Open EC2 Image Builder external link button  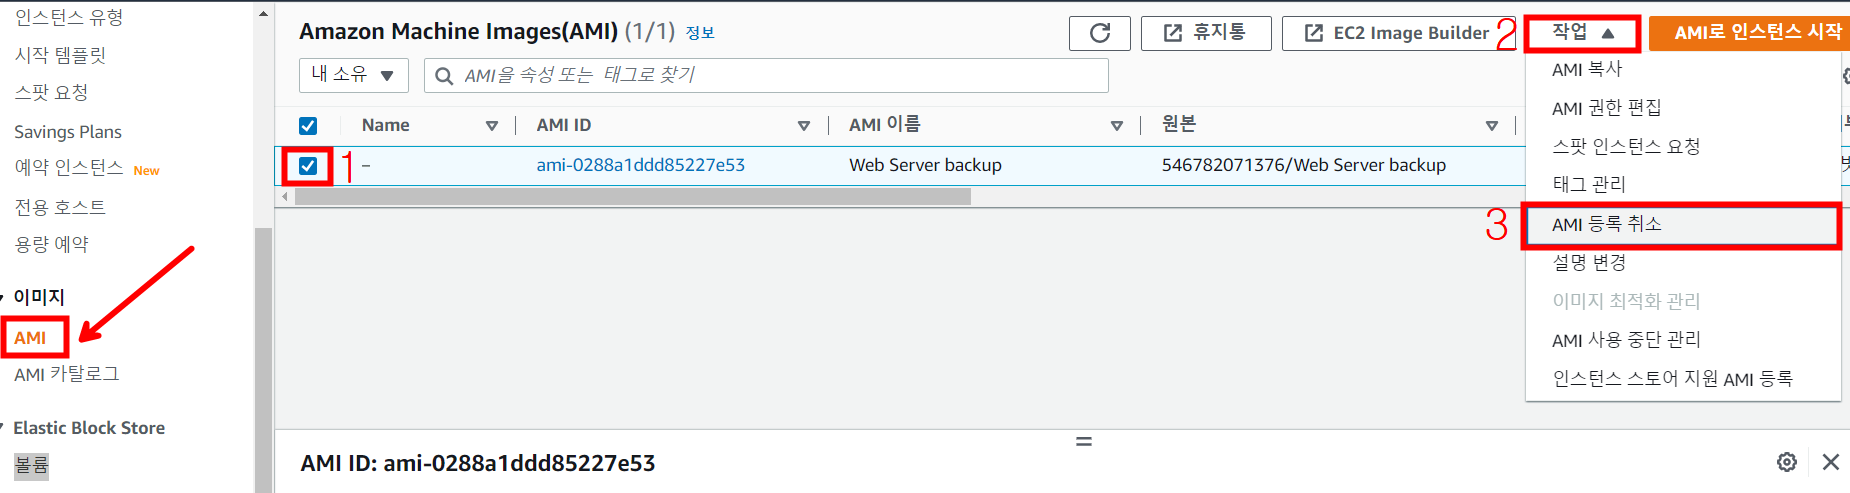point(1397,33)
